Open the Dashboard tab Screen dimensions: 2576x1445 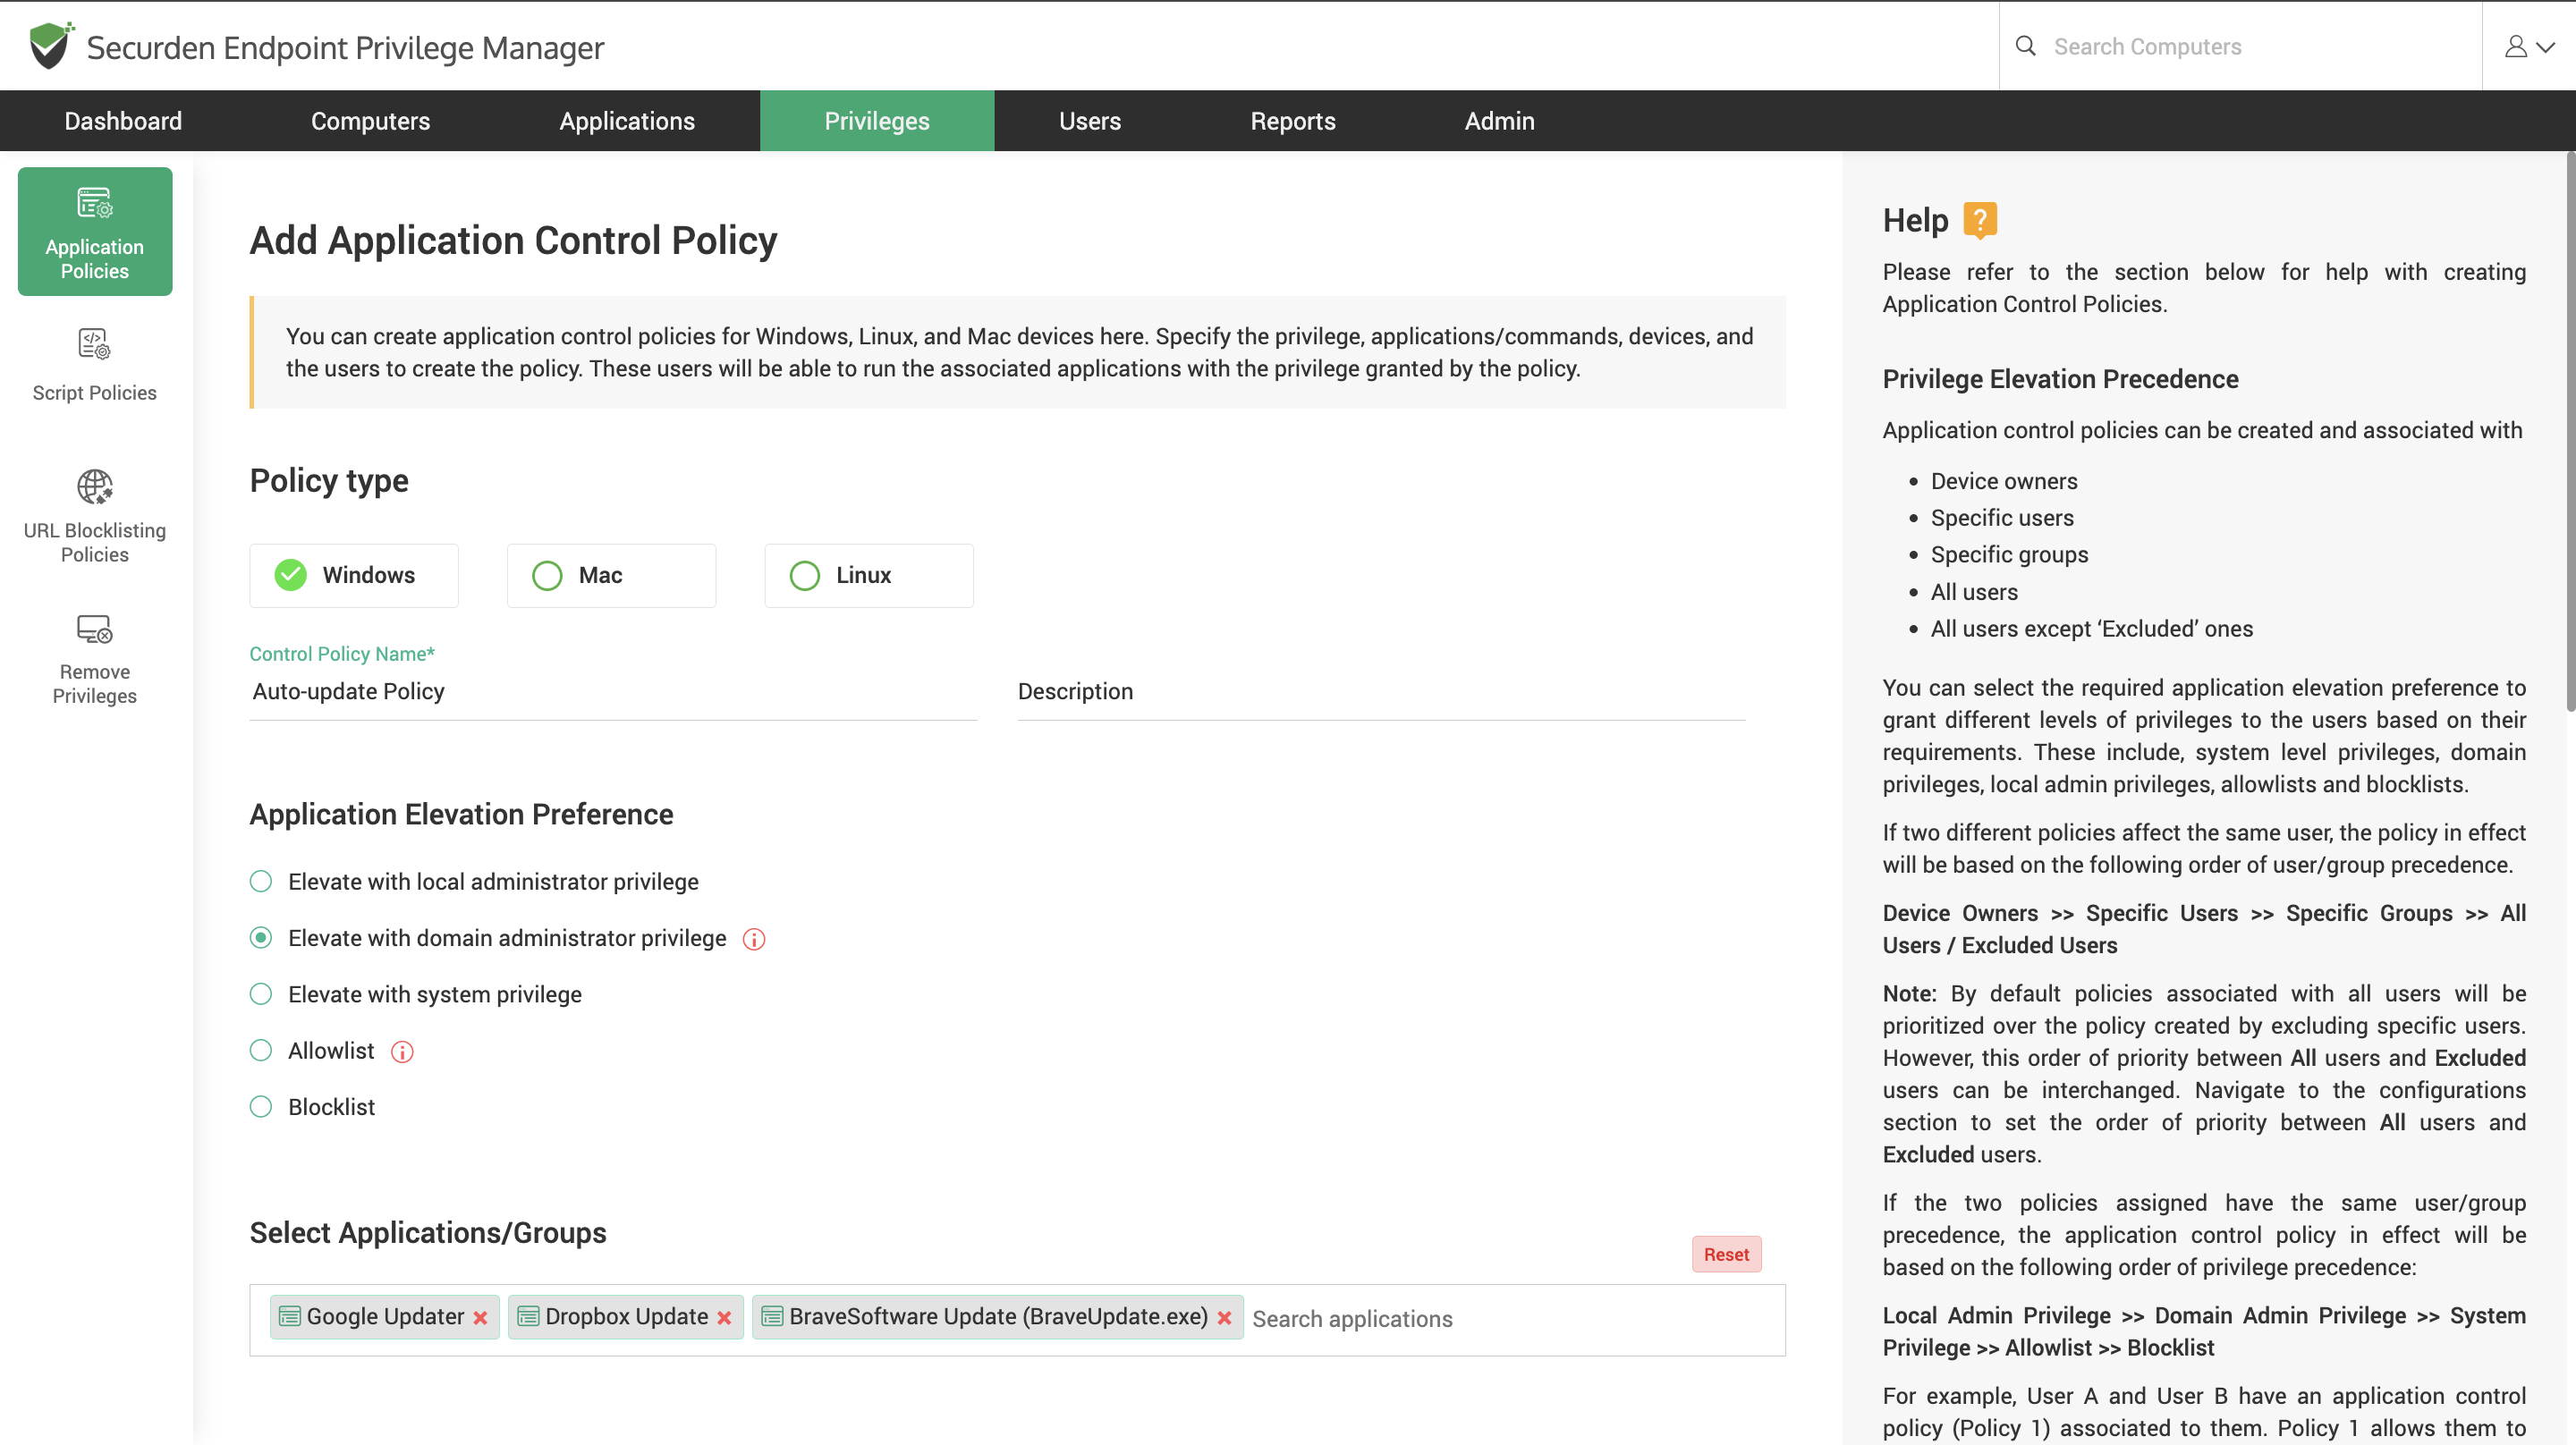pyautogui.click(x=123, y=121)
